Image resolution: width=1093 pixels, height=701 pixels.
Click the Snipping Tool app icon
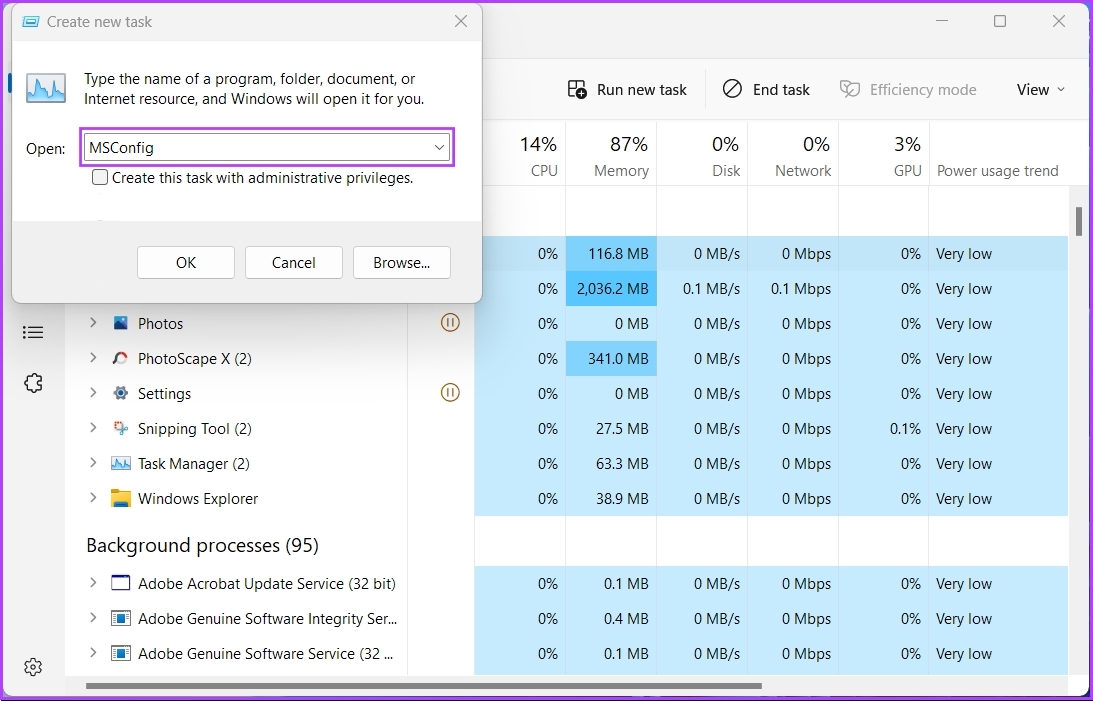[120, 428]
